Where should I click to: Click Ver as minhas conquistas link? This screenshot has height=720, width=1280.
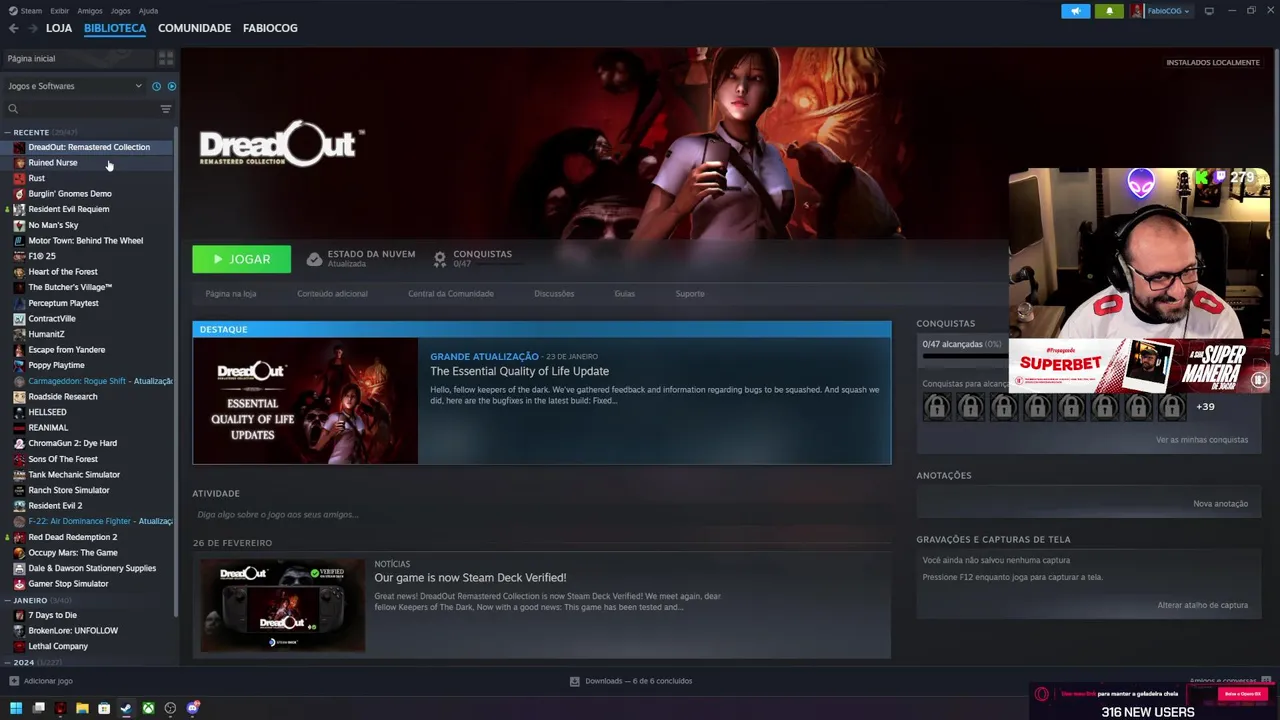pyautogui.click(x=1202, y=440)
